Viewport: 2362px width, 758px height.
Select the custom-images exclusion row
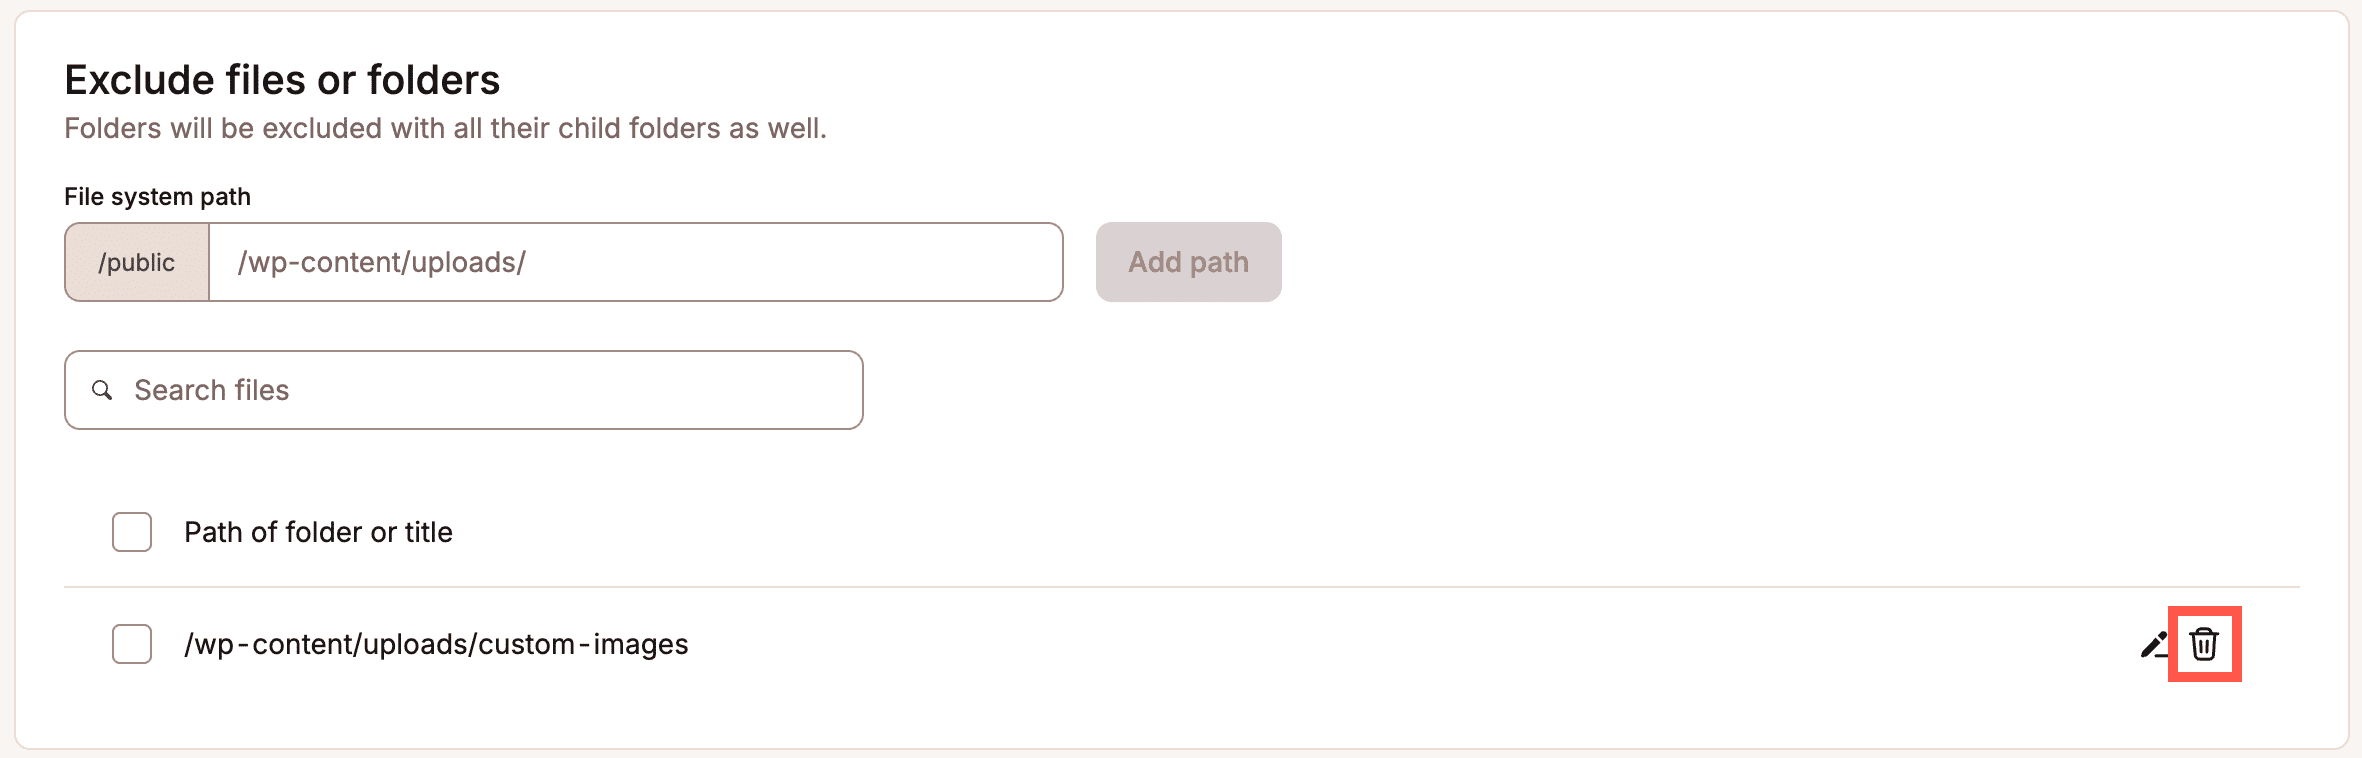[x=436, y=645]
